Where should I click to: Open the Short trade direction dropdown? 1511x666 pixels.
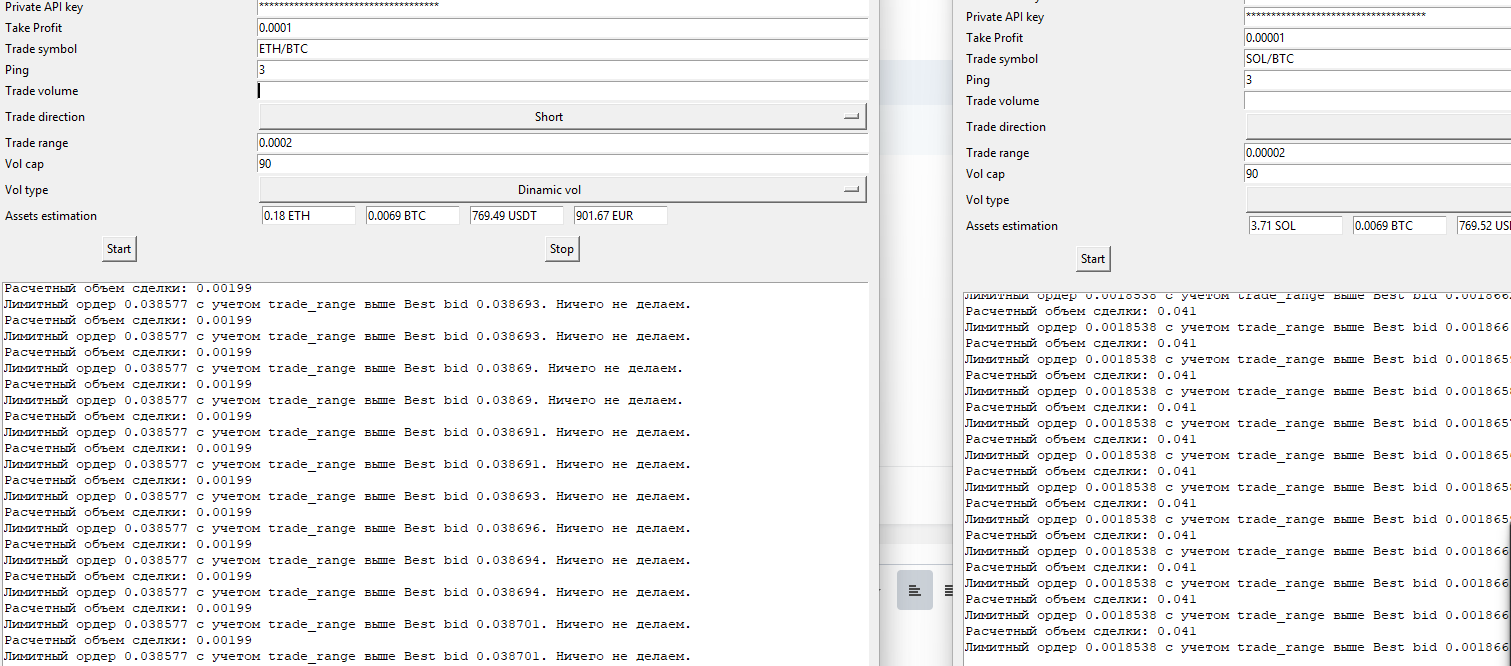tap(562, 117)
